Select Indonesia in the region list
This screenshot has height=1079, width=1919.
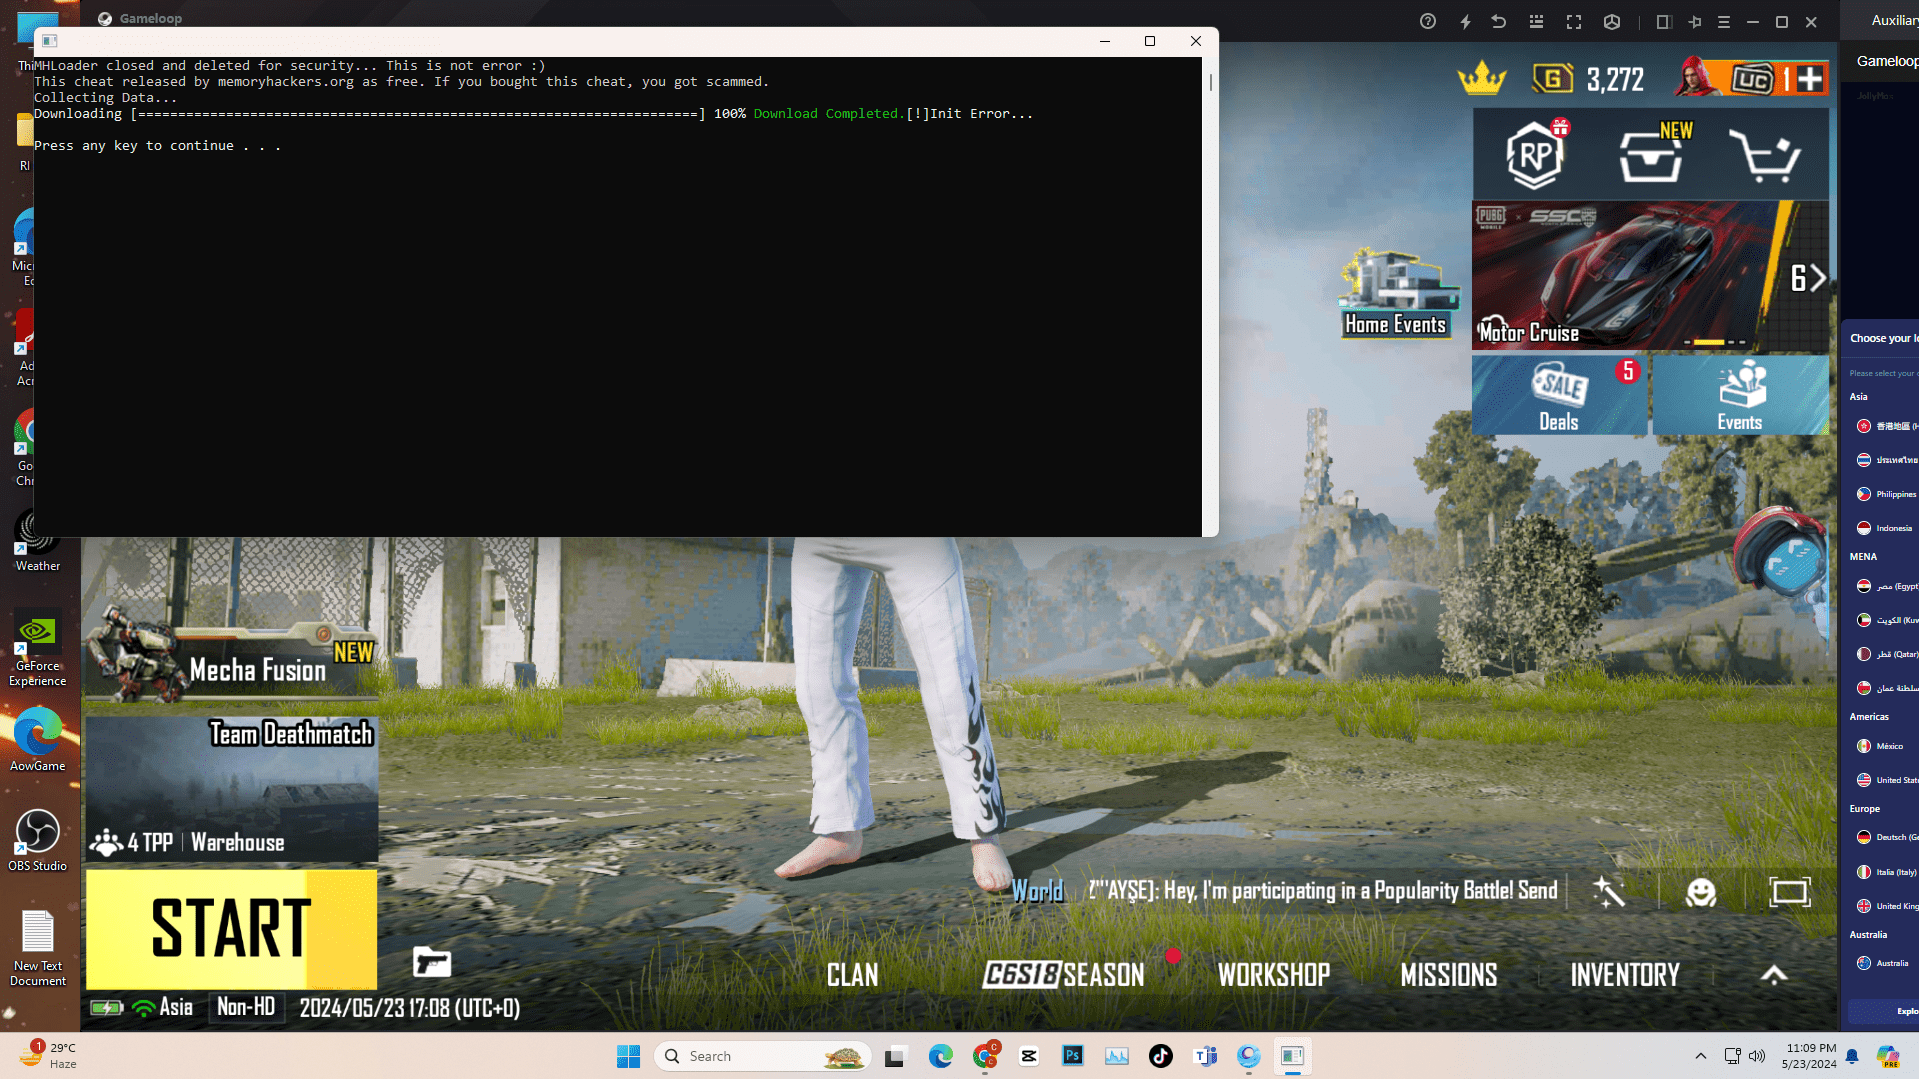click(x=1885, y=528)
